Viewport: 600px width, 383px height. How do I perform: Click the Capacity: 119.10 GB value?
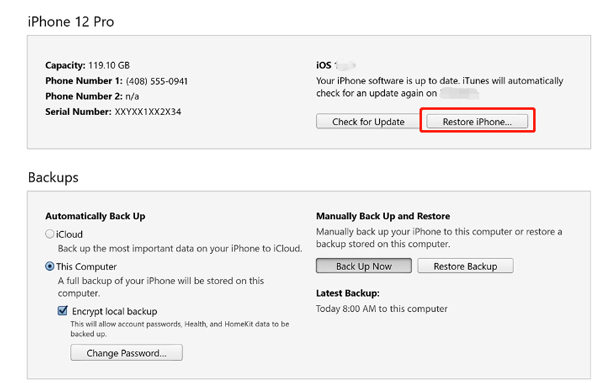(x=87, y=65)
